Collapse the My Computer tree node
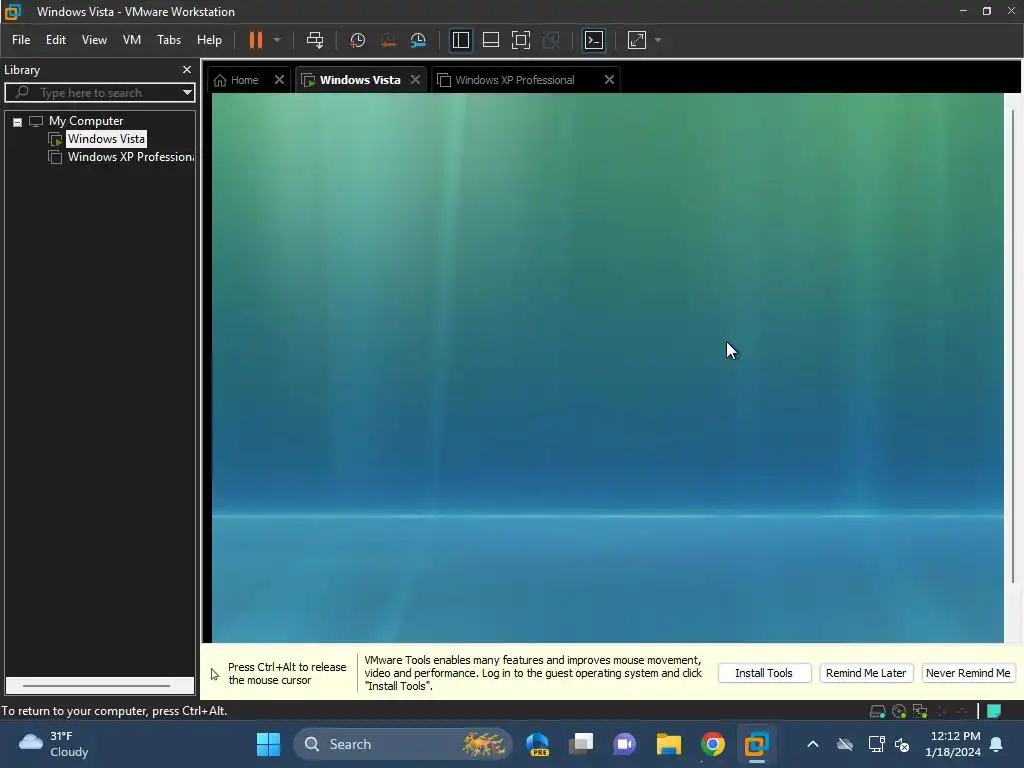This screenshot has width=1024, height=768. (18, 121)
